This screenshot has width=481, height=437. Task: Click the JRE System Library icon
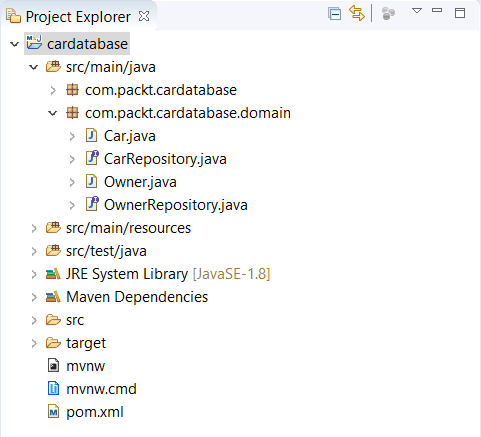pyautogui.click(x=53, y=274)
